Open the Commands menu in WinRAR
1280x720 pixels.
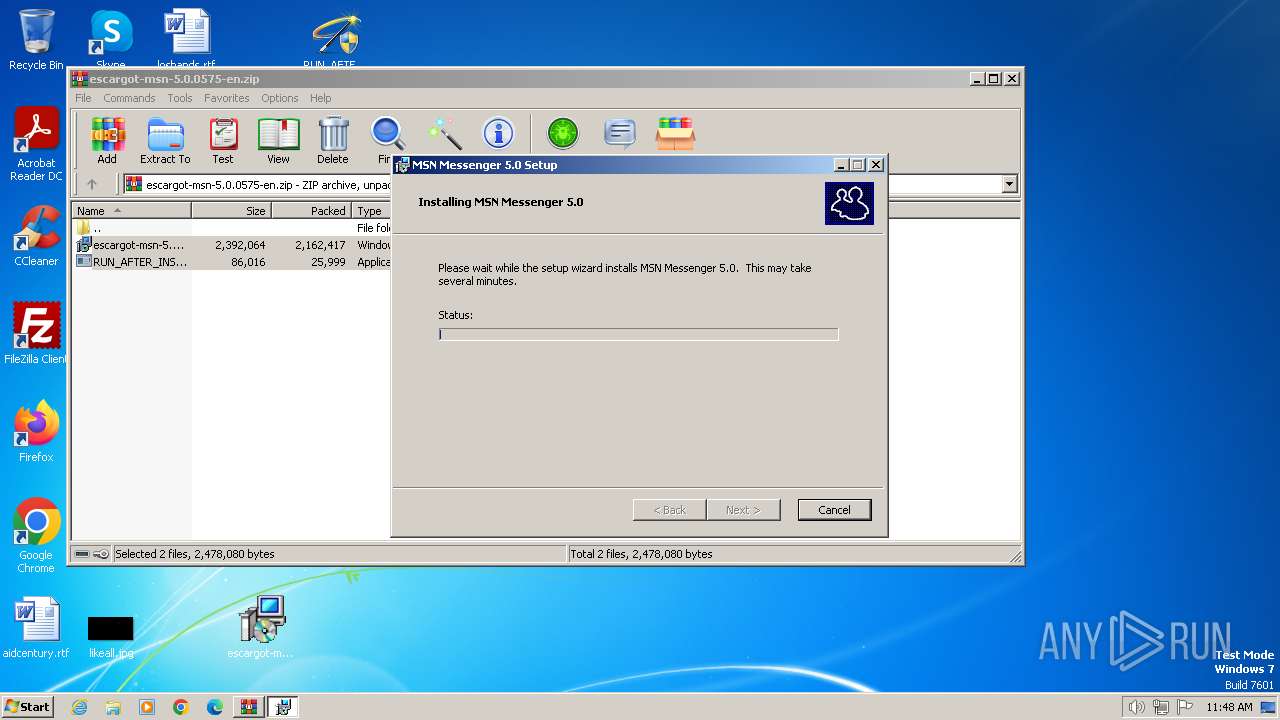129,98
